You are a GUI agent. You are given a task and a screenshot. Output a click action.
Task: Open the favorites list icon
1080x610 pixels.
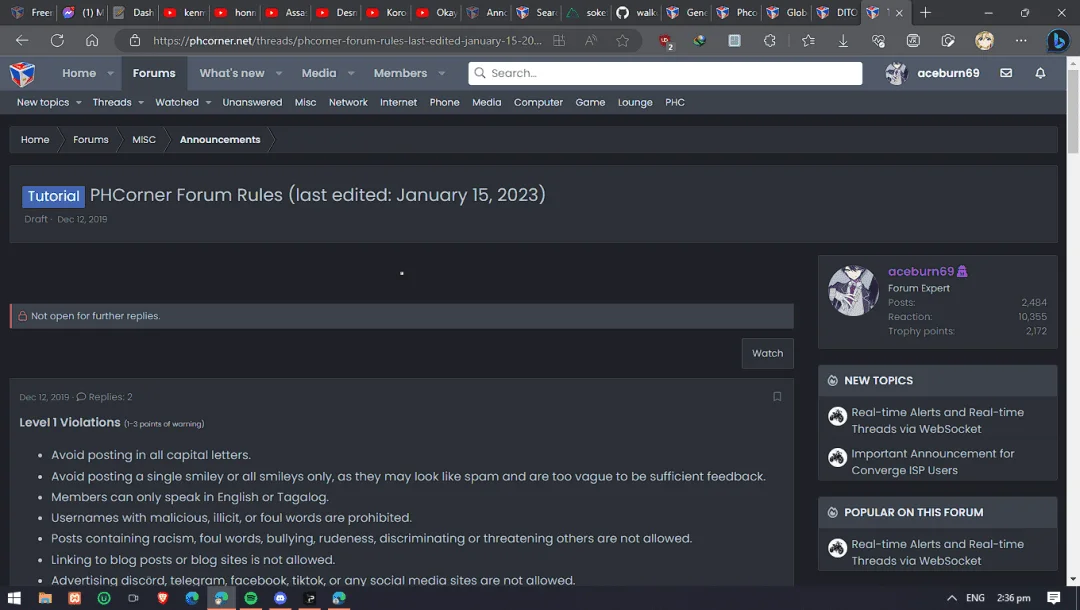pyautogui.click(x=808, y=41)
